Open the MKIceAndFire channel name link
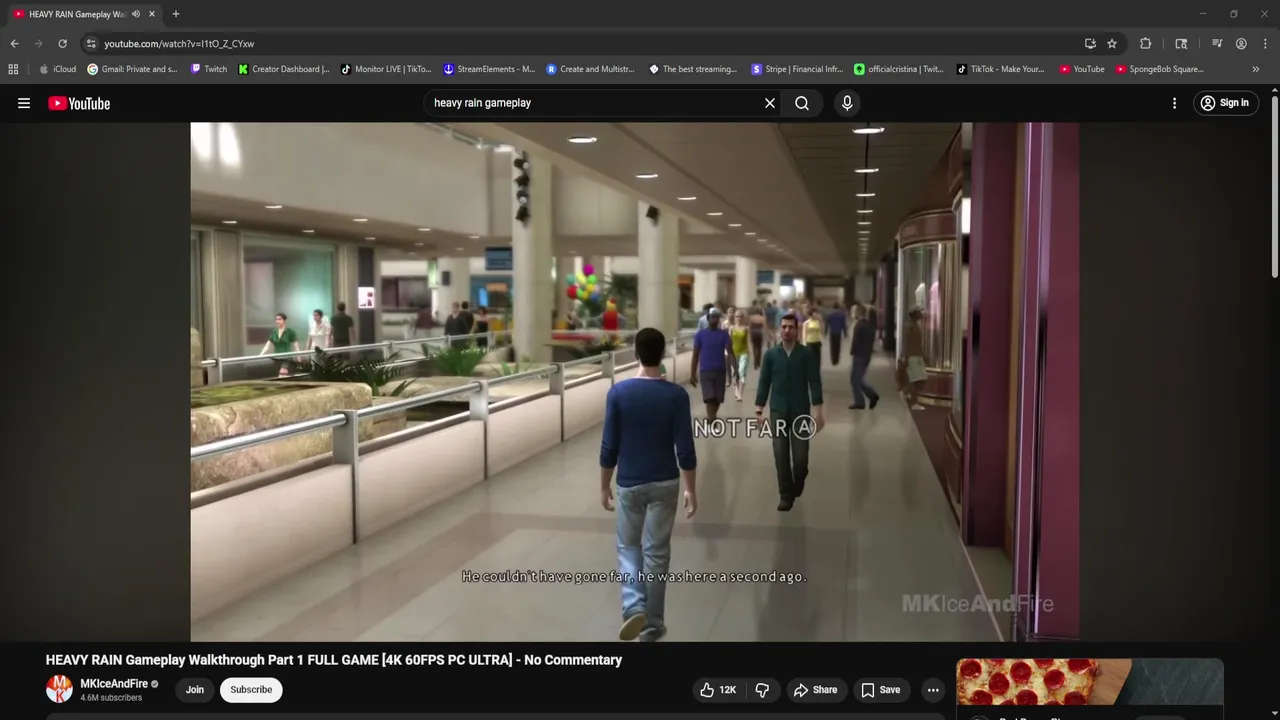The width and height of the screenshot is (1280, 720). click(114, 684)
